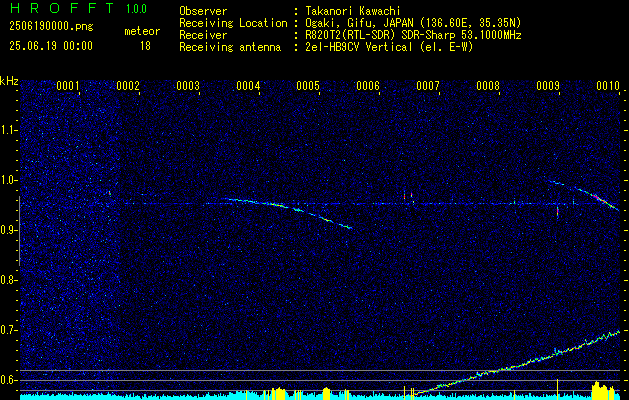Click the 0.6 frequency axis label

click(x=8, y=380)
